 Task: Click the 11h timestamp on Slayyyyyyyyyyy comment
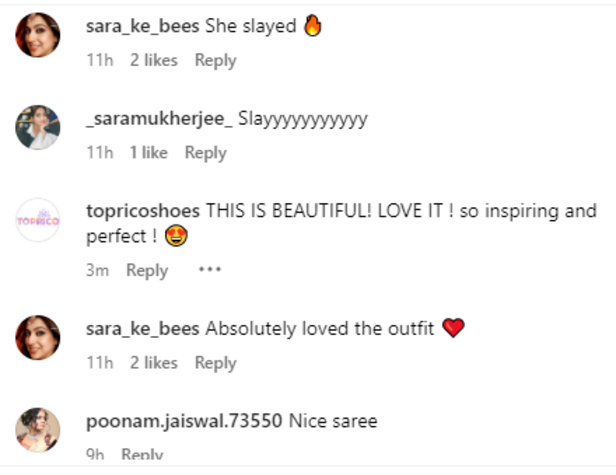point(100,152)
